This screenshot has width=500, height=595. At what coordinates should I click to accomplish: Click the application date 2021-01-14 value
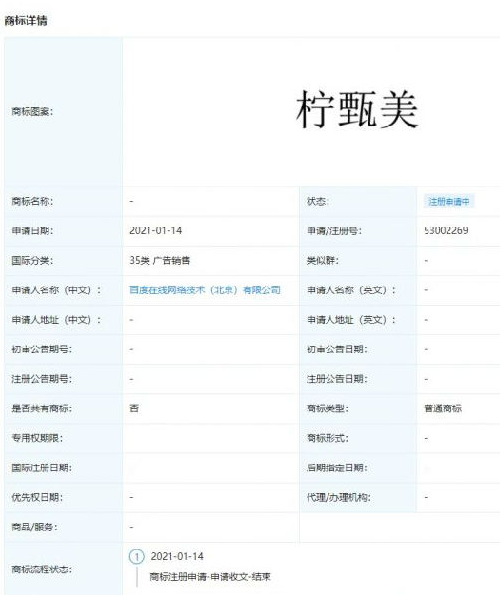pos(156,230)
